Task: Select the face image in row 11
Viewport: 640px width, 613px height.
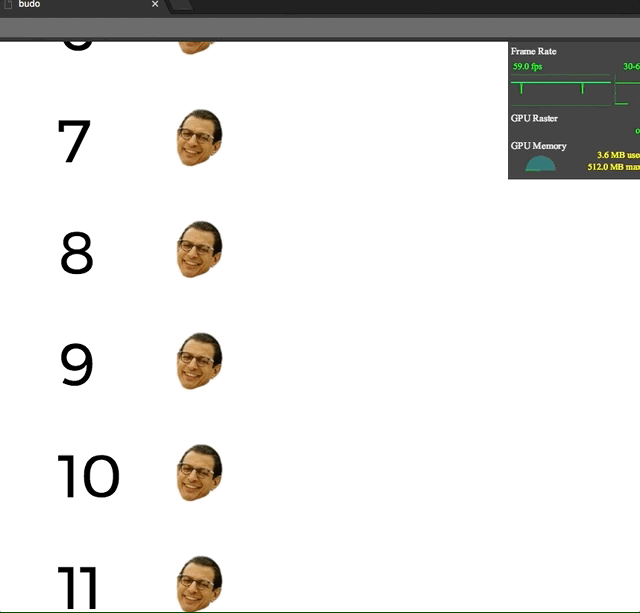Action: point(200,584)
